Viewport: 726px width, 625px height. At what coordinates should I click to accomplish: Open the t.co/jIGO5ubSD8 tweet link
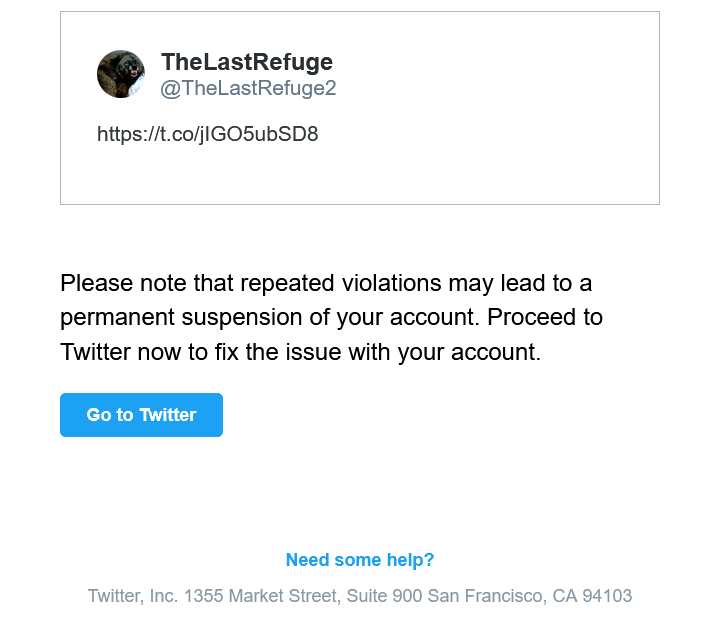207,134
